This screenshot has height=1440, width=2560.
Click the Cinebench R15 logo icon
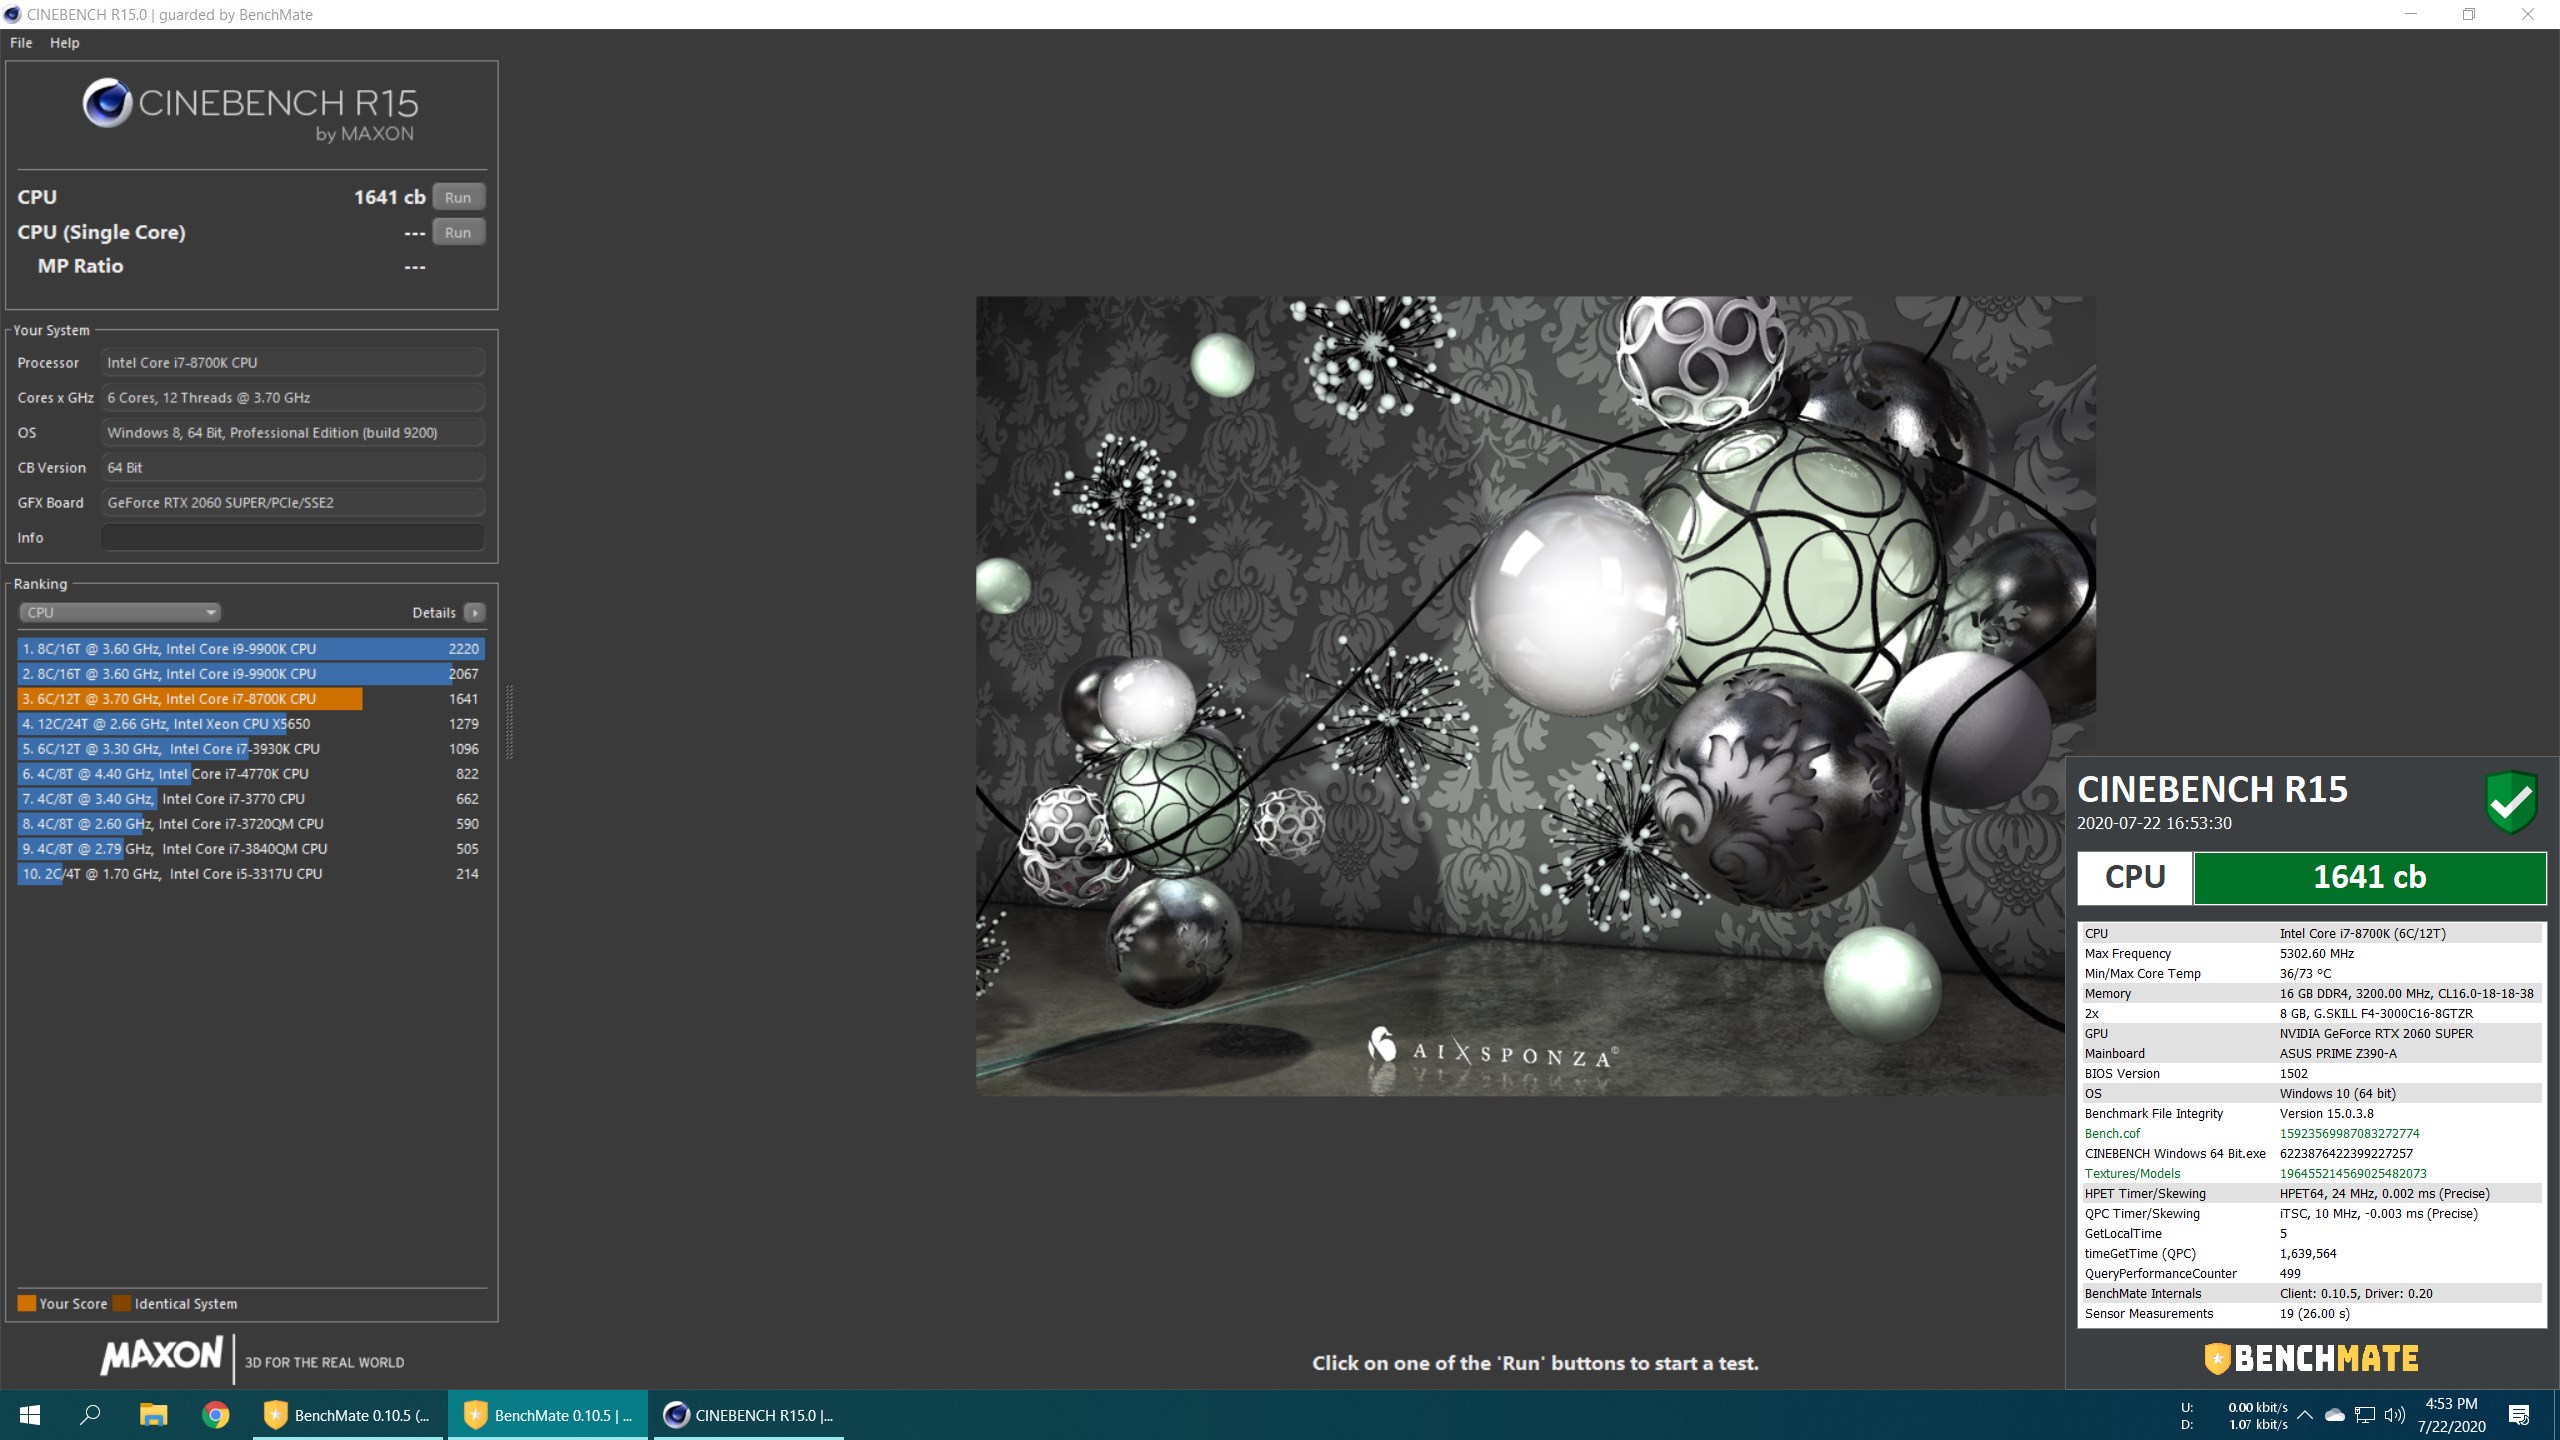pos(107,102)
